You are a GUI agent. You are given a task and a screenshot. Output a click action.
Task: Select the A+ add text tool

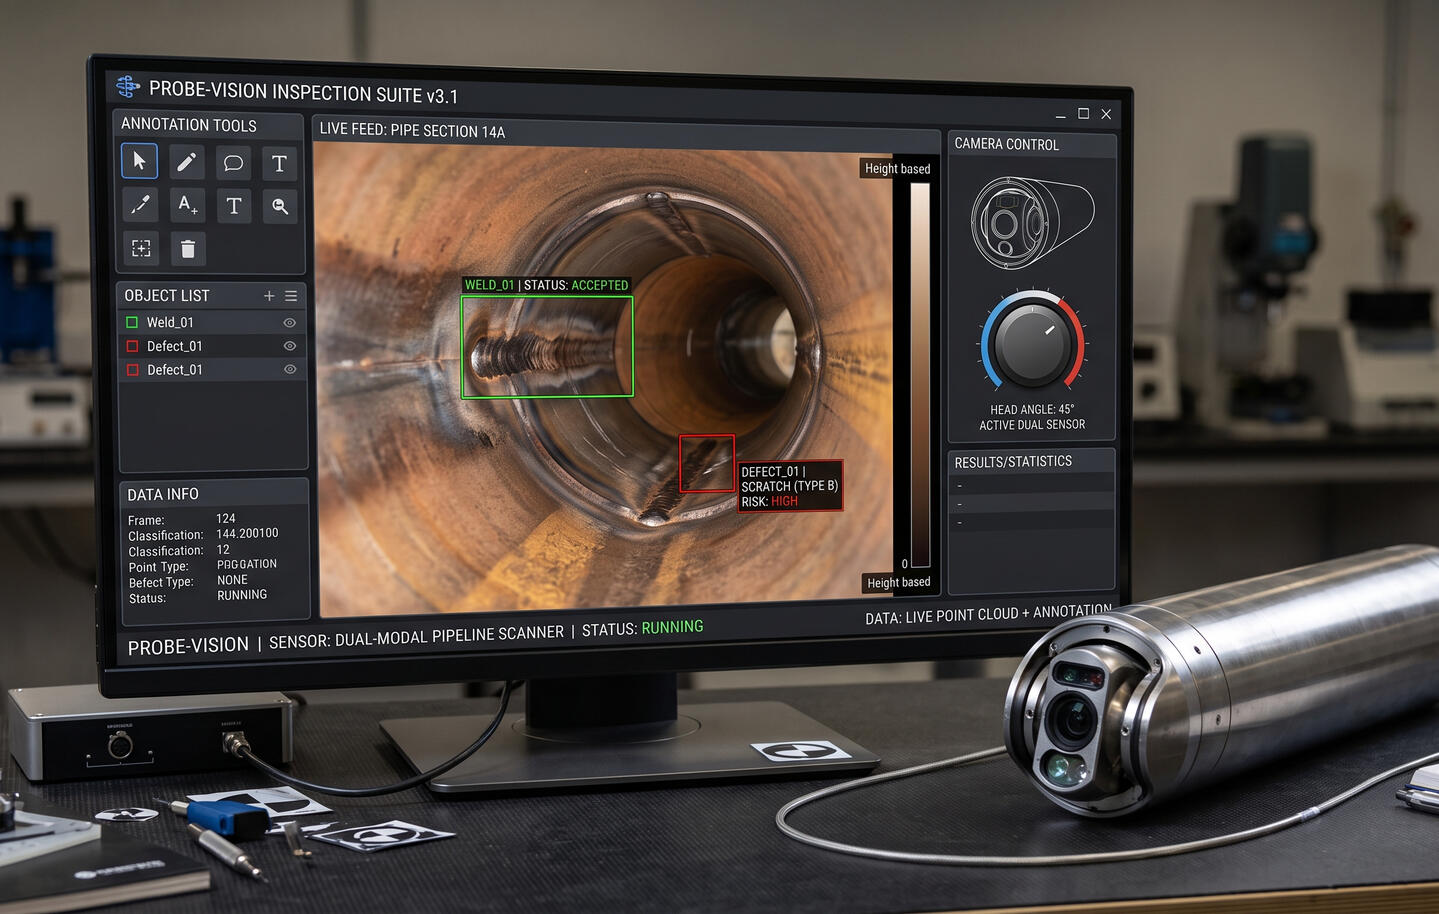pos(187,205)
